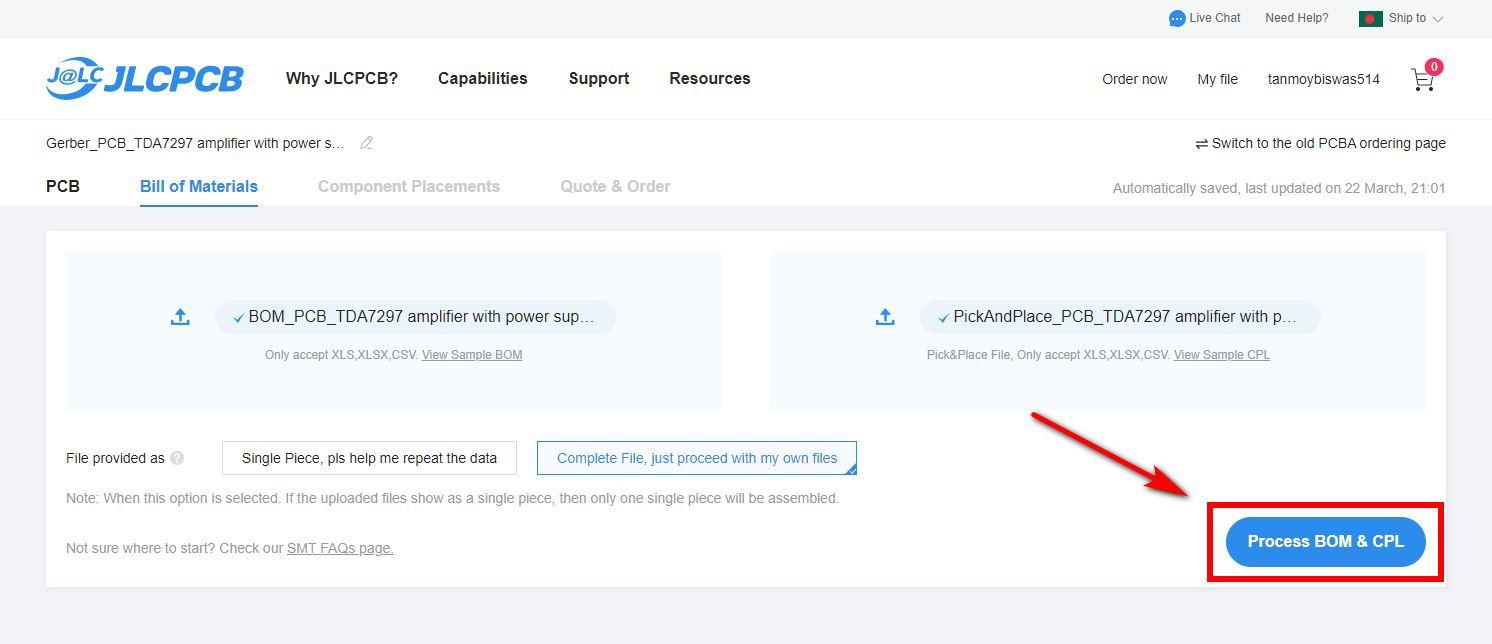
Task: Open the Bill of Materials tab
Action: pyautogui.click(x=199, y=186)
